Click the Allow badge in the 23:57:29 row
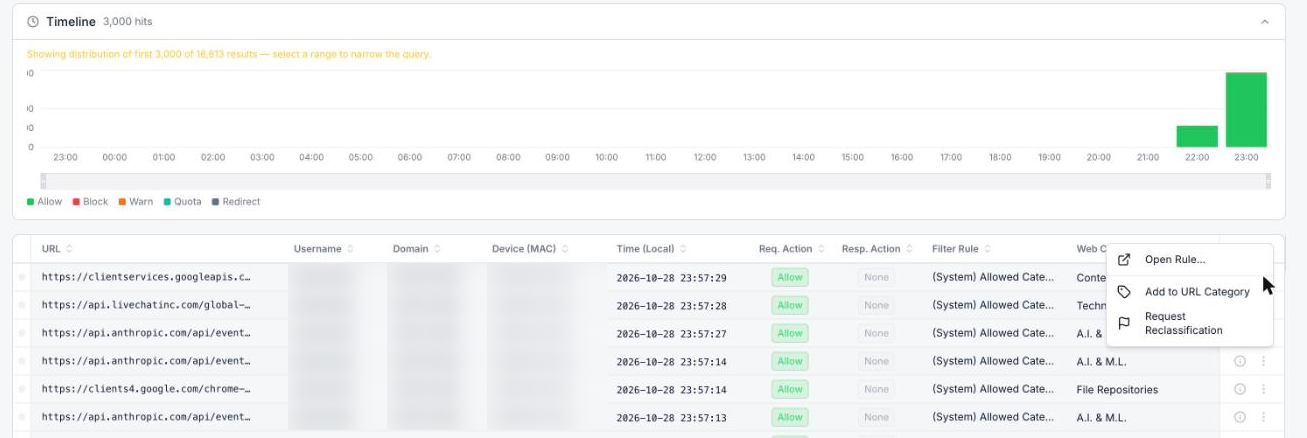1307x438 pixels. tap(790, 277)
